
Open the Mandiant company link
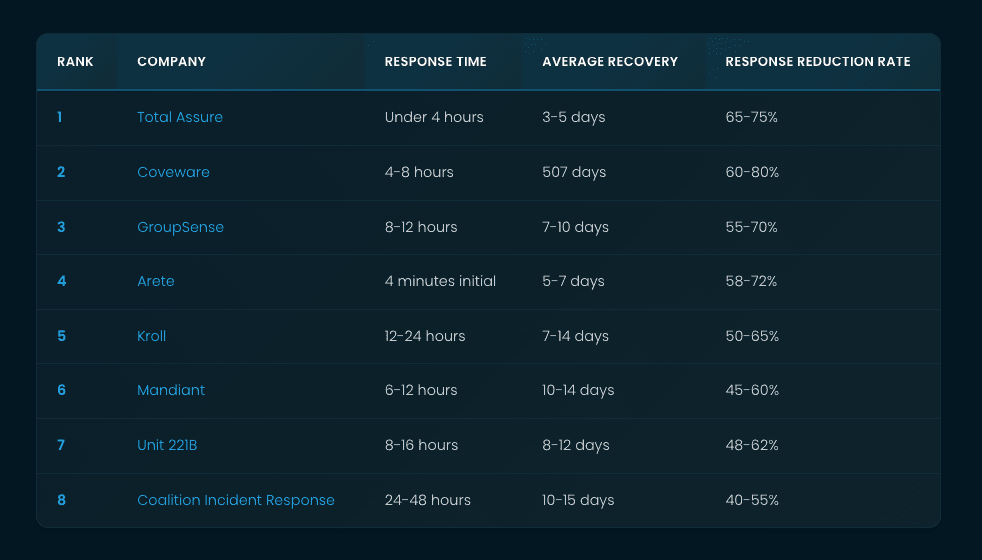click(171, 390)
